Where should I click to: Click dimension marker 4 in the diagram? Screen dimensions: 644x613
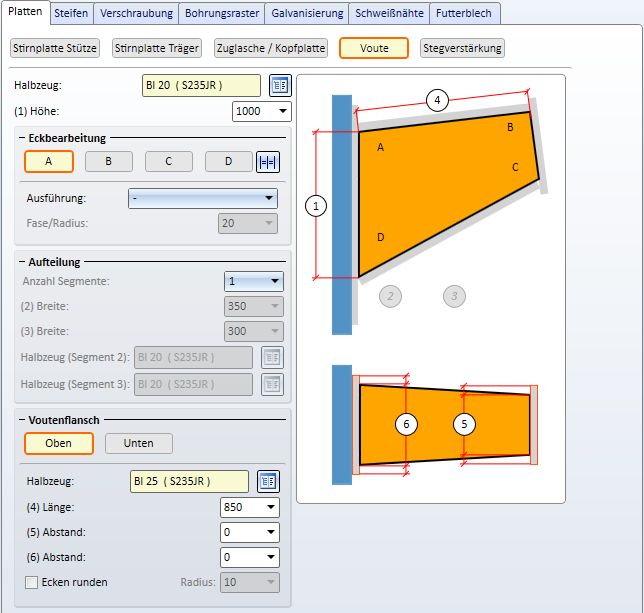click(x=435, y=99)
